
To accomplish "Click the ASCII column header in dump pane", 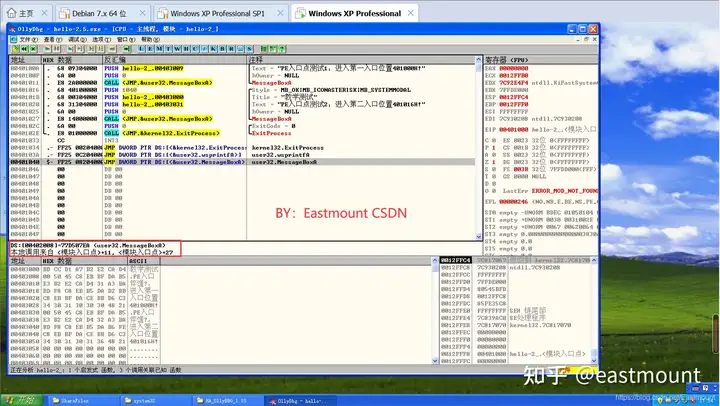I will [x=143, y=261].
